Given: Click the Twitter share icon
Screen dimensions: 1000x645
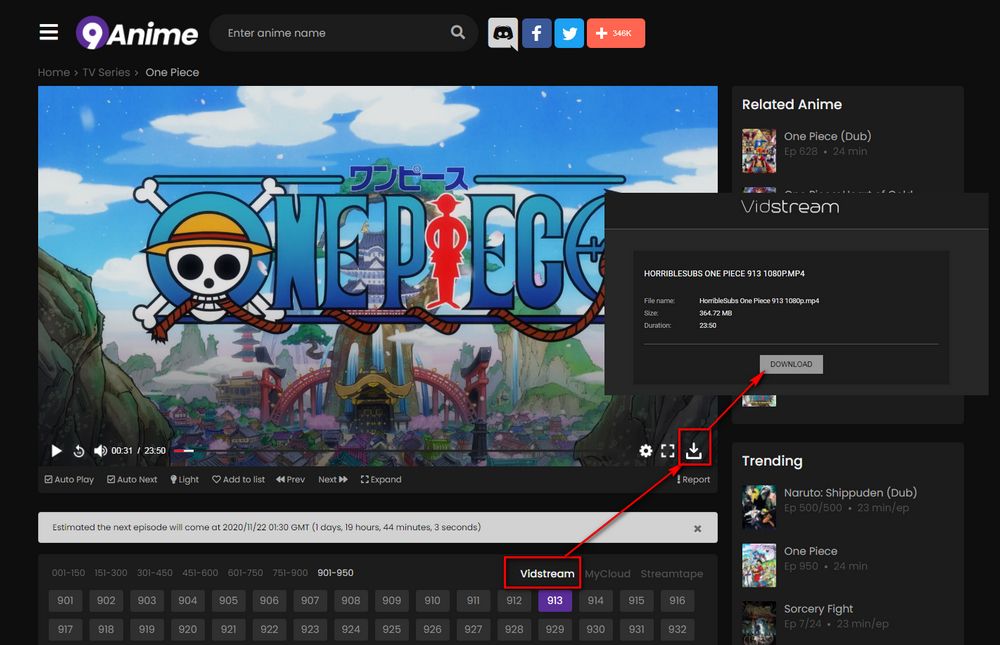Looking at the screenshot, I should click(x=569, y=33).
